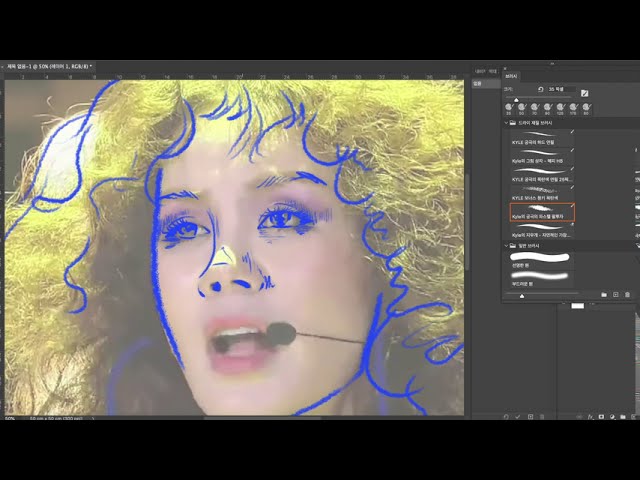640x480 pixels.
Task: Click trash icon in the lower-left panel footer
Action: pos(542,417)
